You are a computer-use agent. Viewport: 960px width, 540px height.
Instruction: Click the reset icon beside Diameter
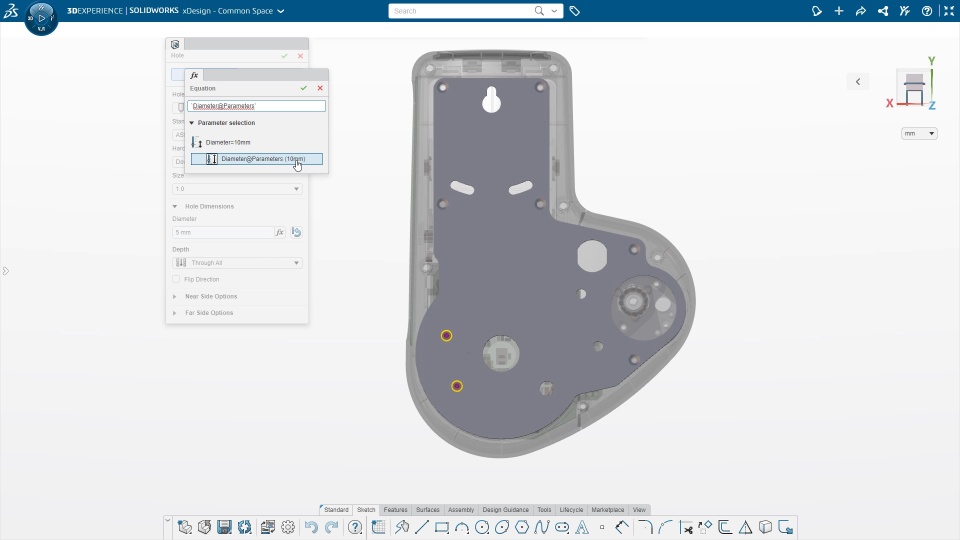coord(296,233)
